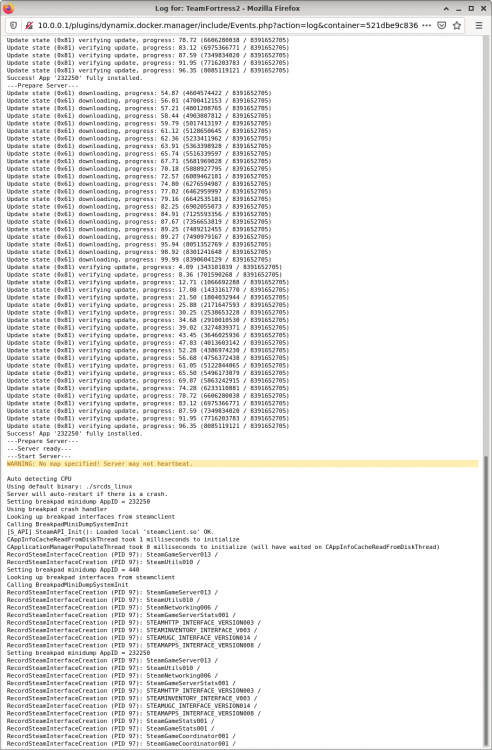This screenshot has height=750, width=492.
Task: Select the '---Start Server---' log line
Action: 39,456
